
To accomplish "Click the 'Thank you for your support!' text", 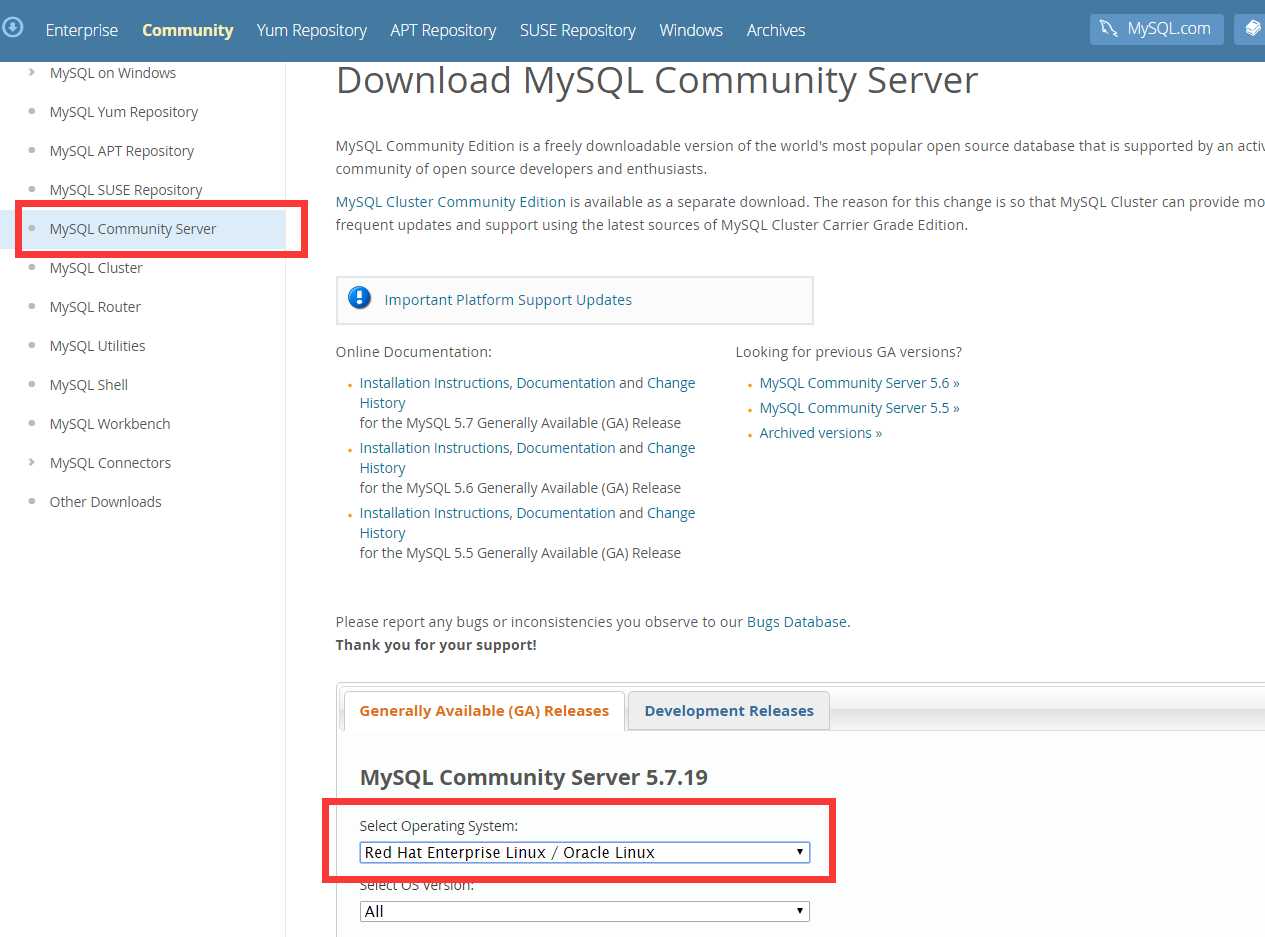I will (x=436, y=645).
